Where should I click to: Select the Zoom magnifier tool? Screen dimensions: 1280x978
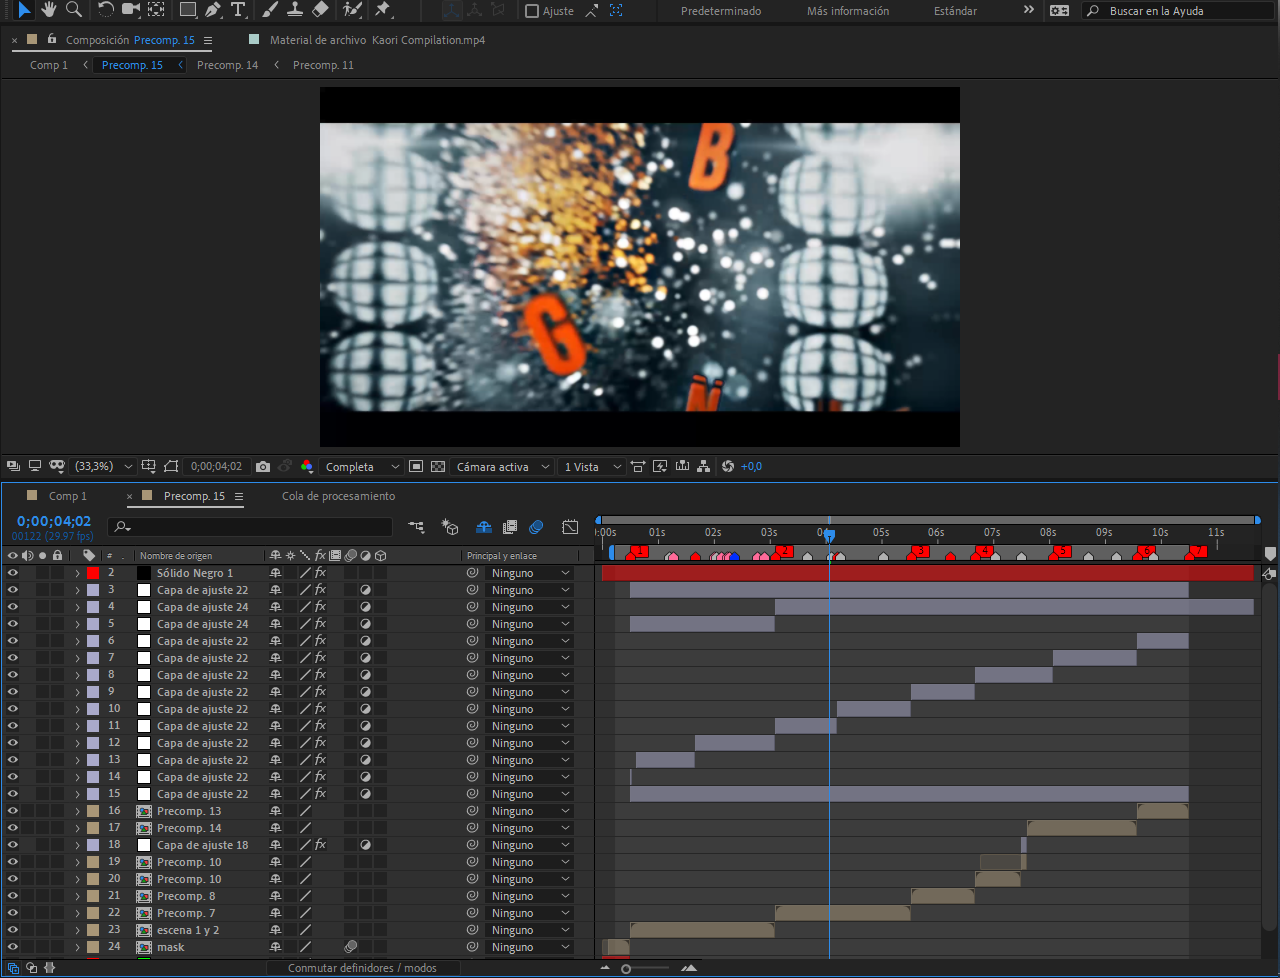coord(74,10)
